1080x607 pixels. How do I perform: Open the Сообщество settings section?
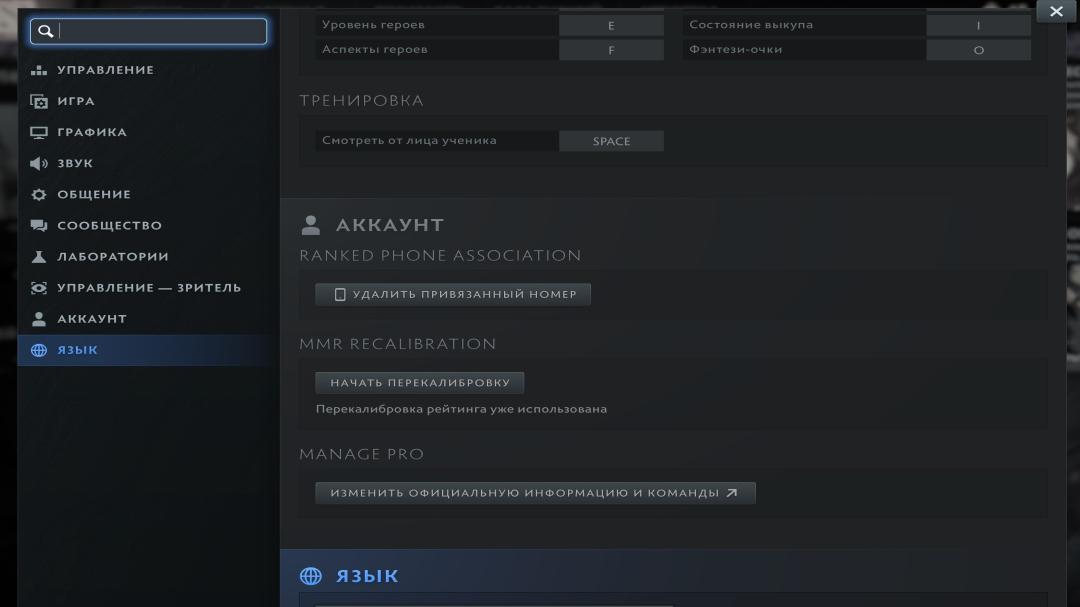tap(110, 225)
